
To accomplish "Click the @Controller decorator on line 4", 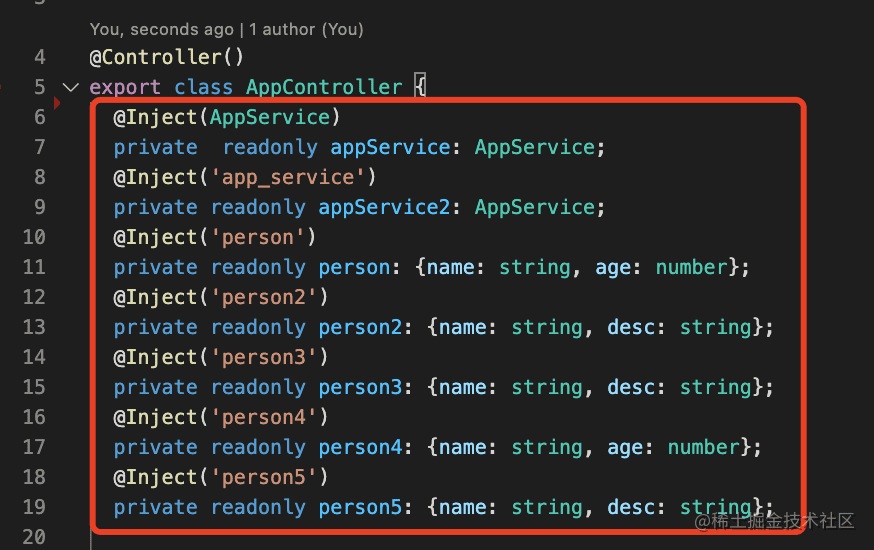I will point(167,57).
